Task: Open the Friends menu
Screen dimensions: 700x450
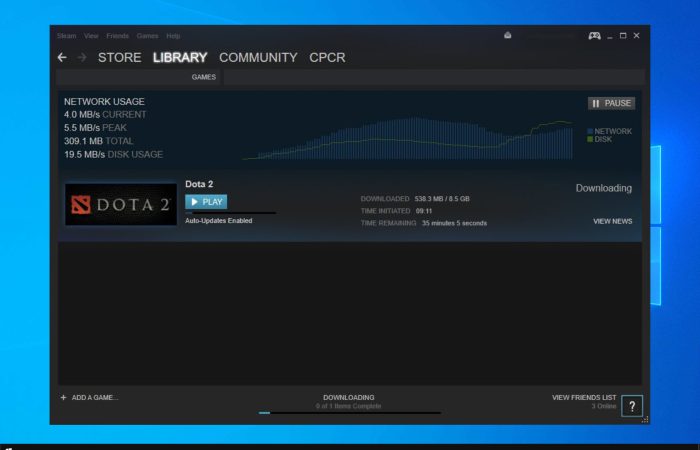Action: click(x=117, y=36)
